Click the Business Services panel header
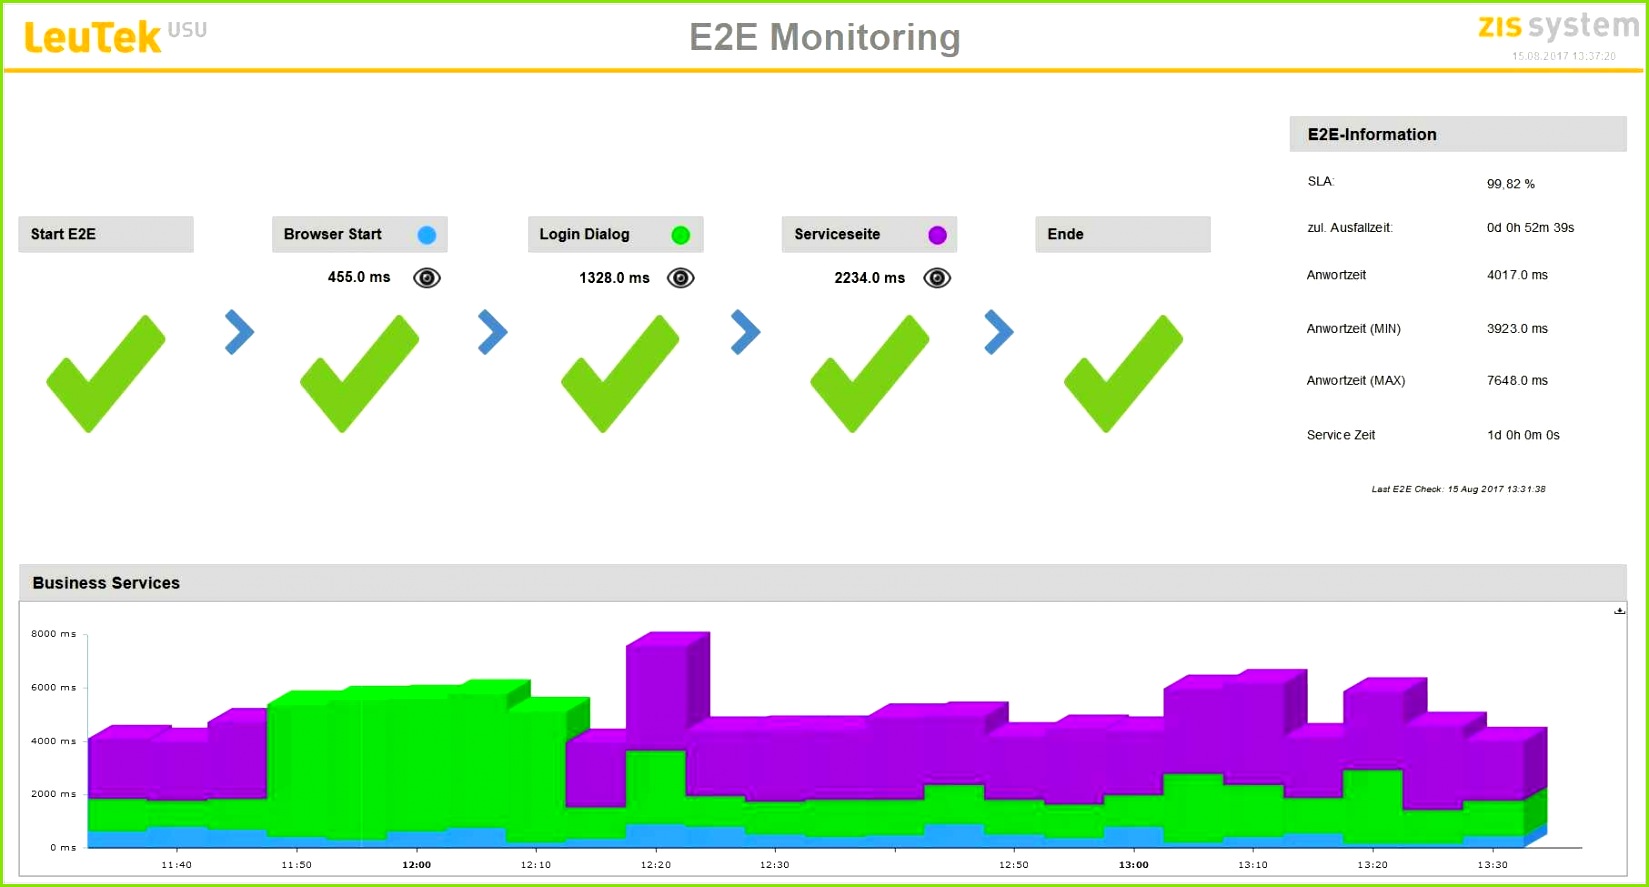The width and height of the screenshot is (1649, 887). (823, 582)
